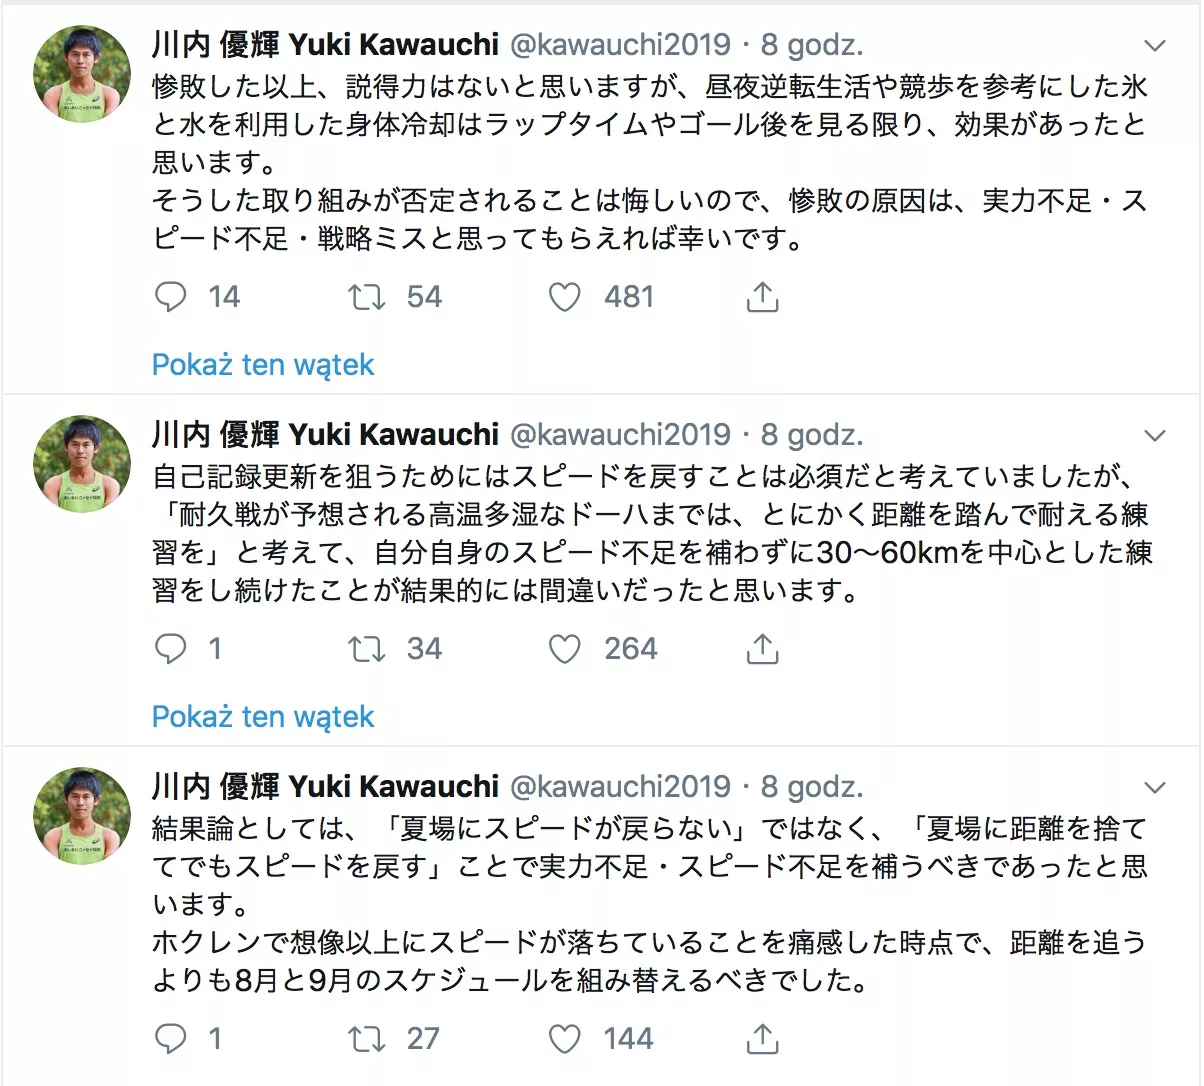Reply to the tweet with 264 likes
The image size is (1204, 1086).
click(171, 649)
